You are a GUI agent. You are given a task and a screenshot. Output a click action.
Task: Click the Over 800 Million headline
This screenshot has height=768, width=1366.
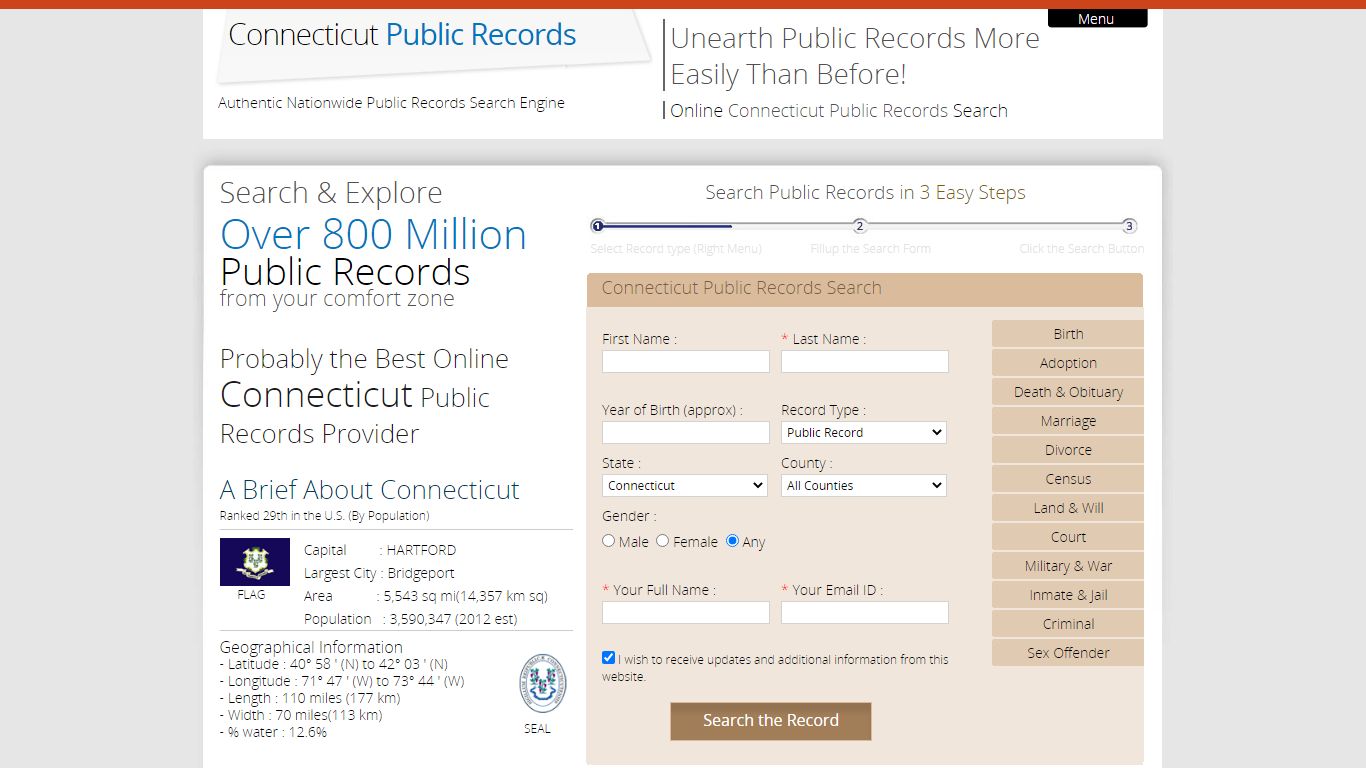point(373,235)
